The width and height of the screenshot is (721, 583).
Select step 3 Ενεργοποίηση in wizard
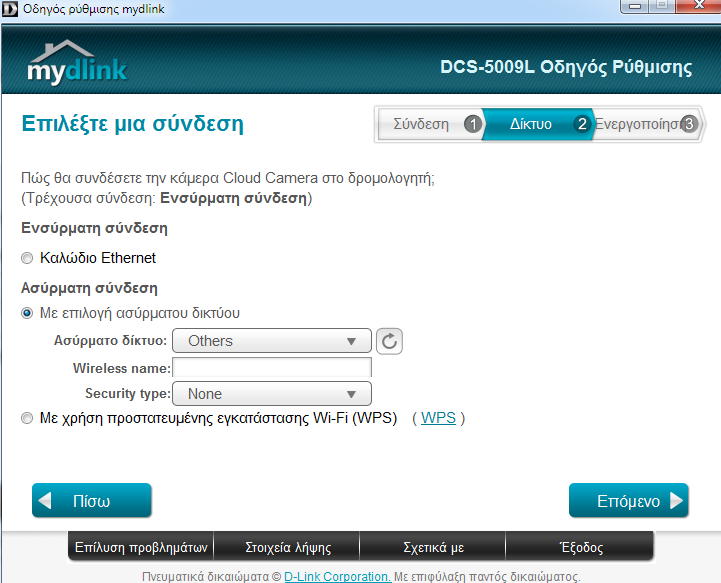click(x=647, y=124)
